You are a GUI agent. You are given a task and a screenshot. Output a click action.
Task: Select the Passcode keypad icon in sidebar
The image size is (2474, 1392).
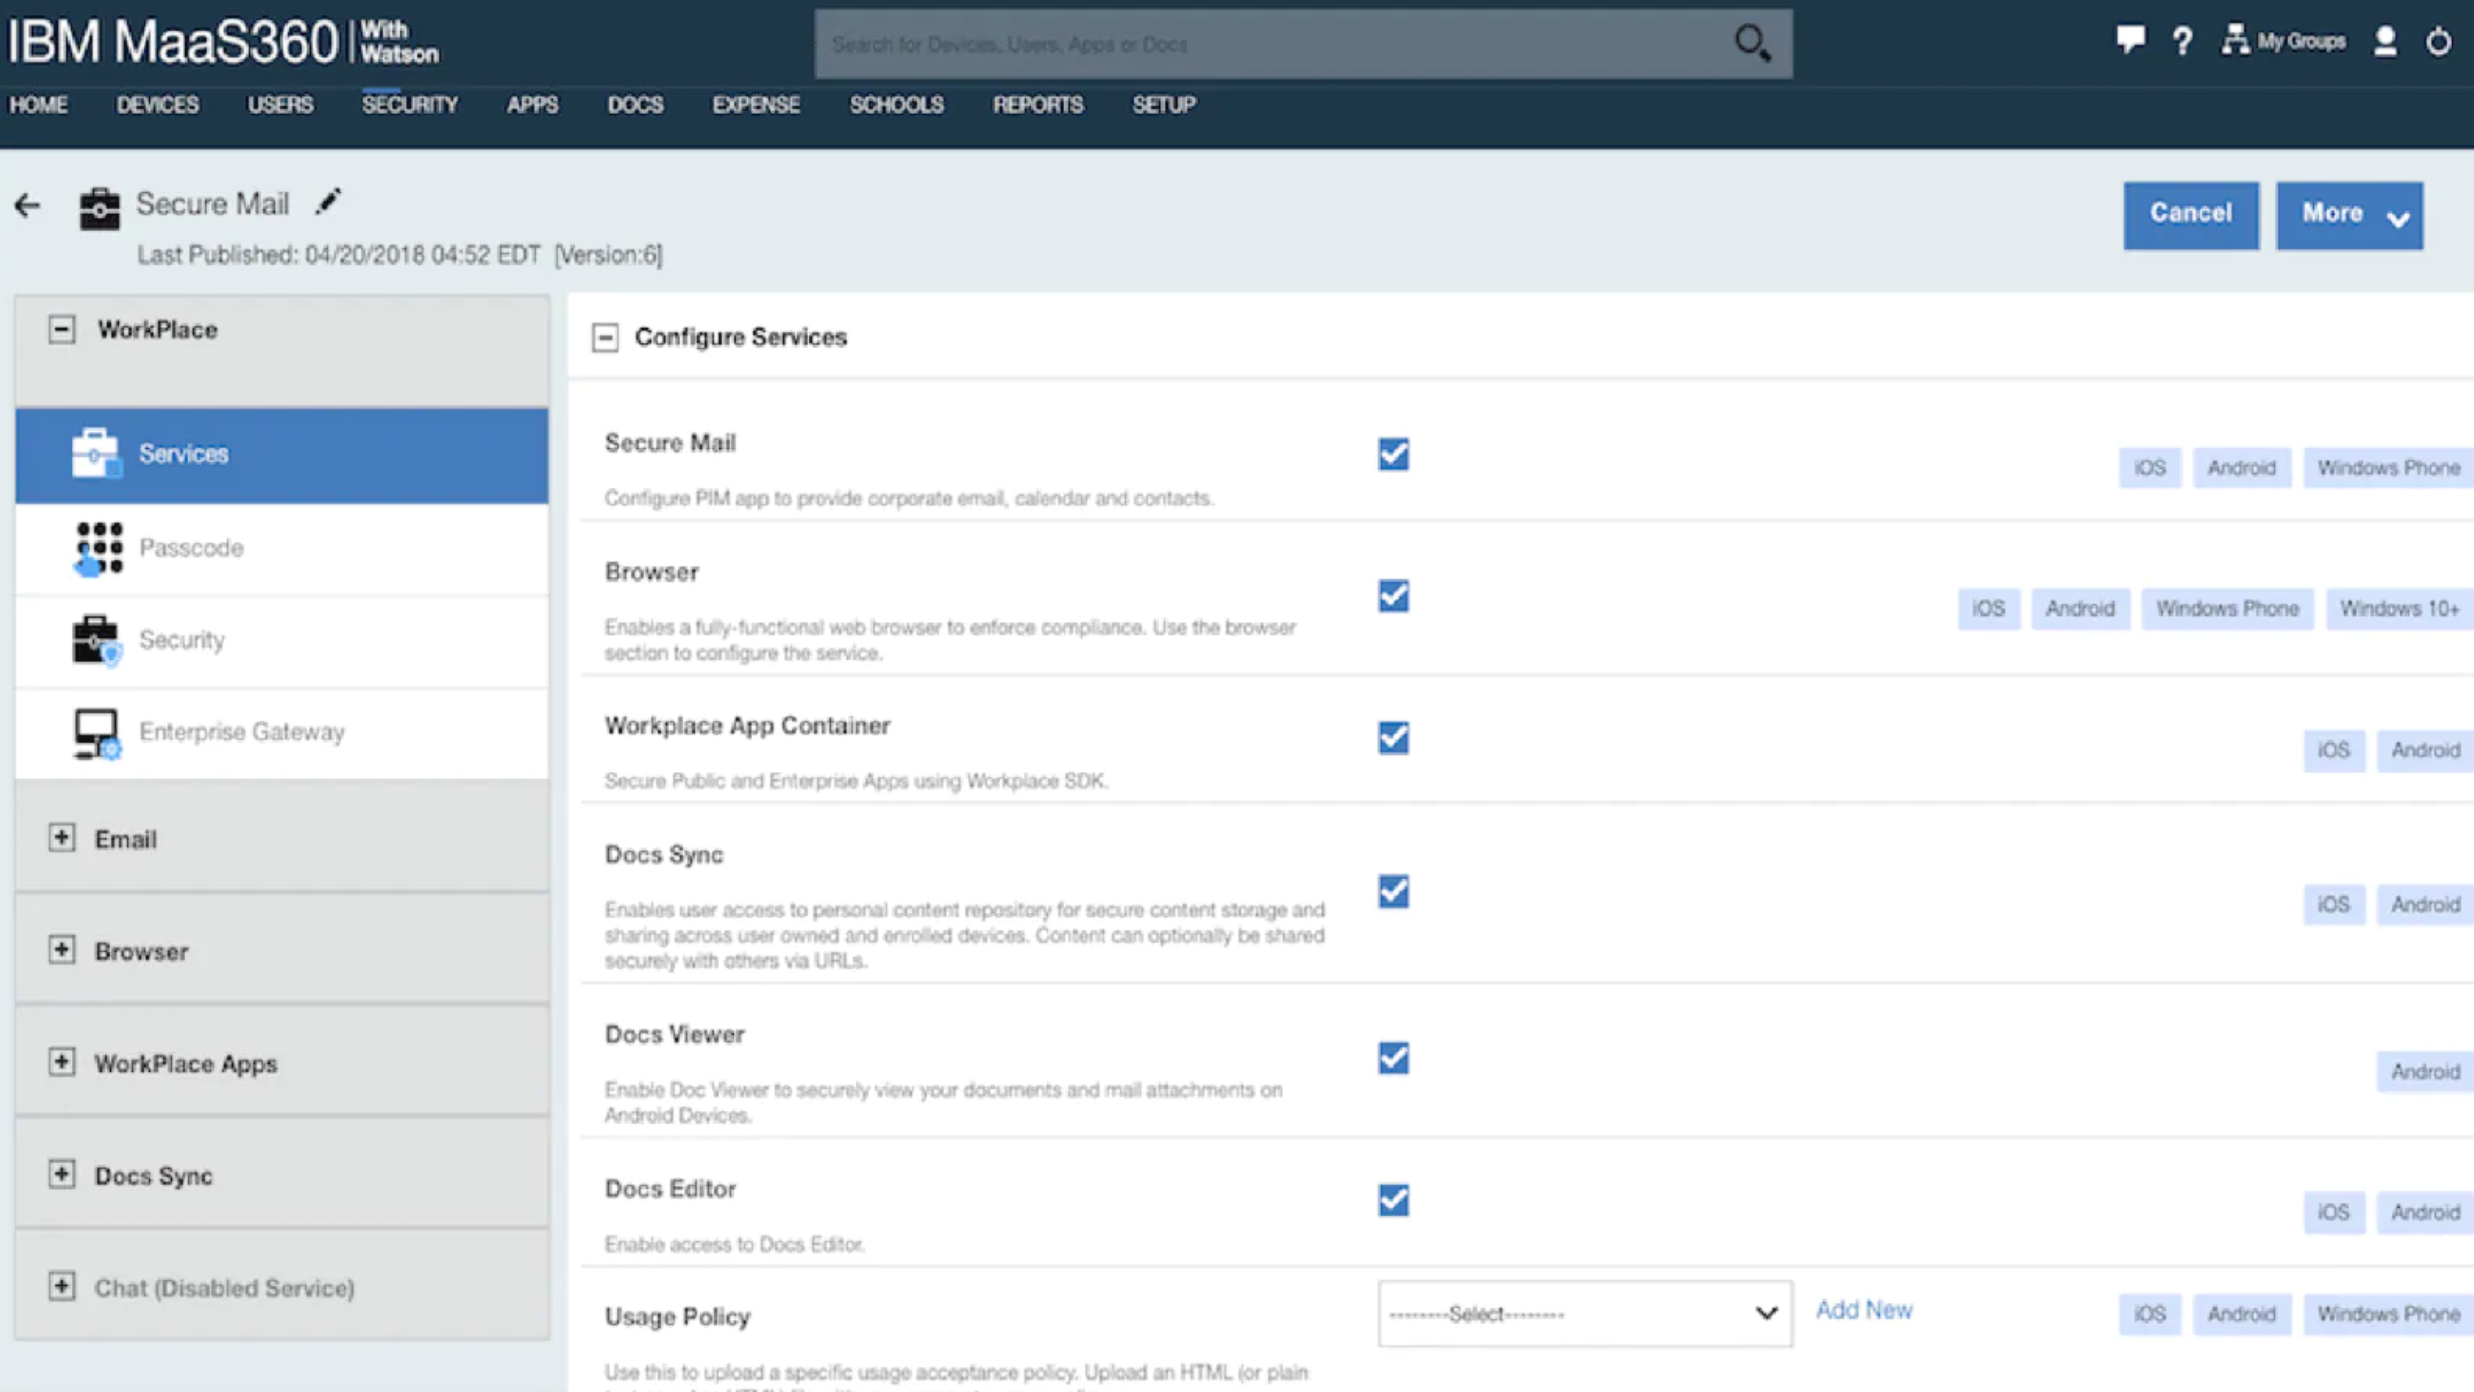click(x=98, y=548)
